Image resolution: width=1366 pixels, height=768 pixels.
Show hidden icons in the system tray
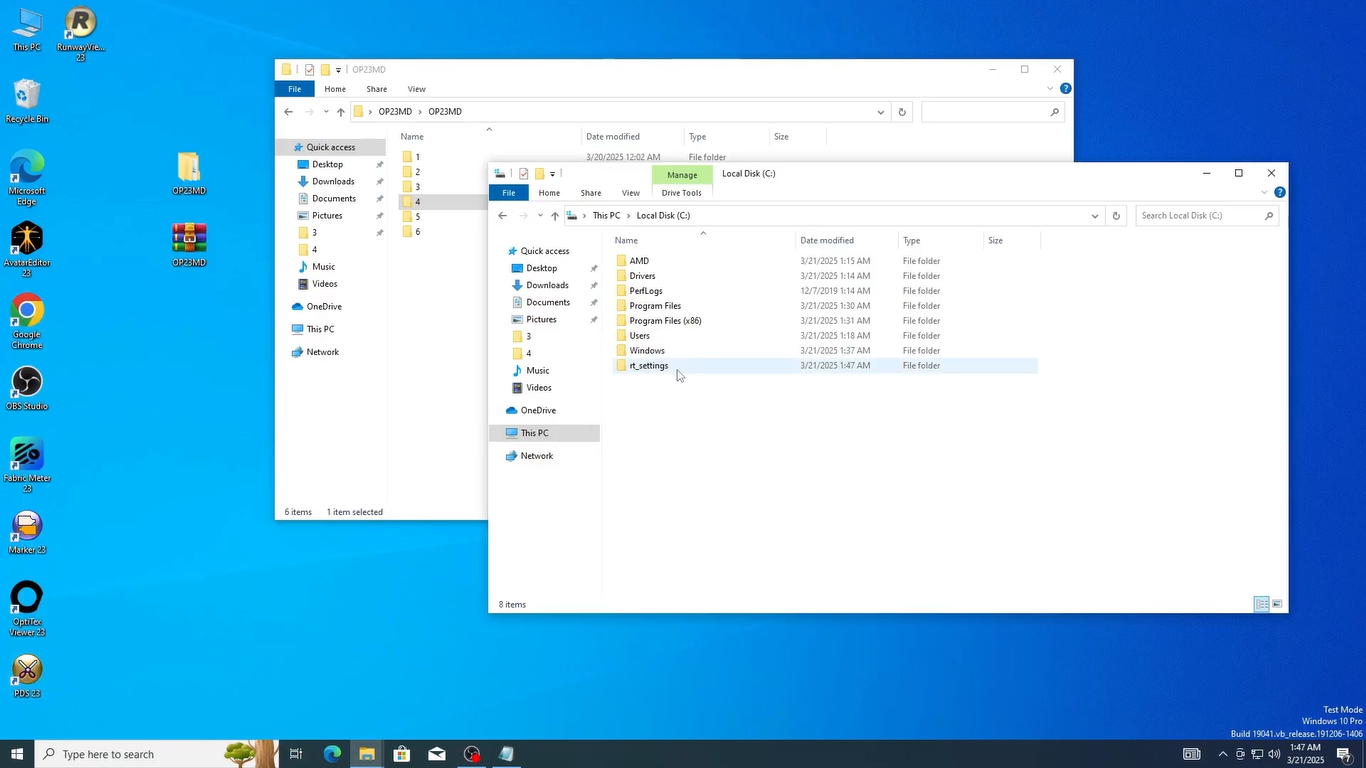tap(1222, 754)
